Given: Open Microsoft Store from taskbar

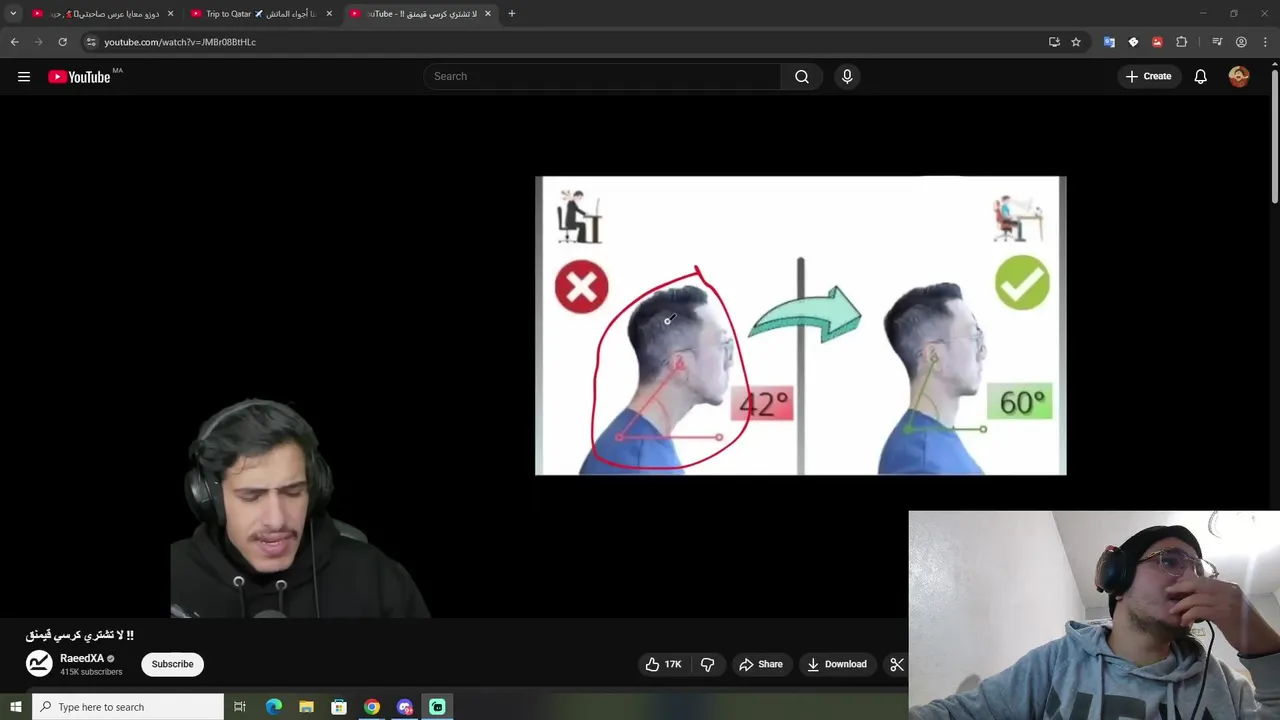Looking at the screenshot, I should [x=339, y=707].
